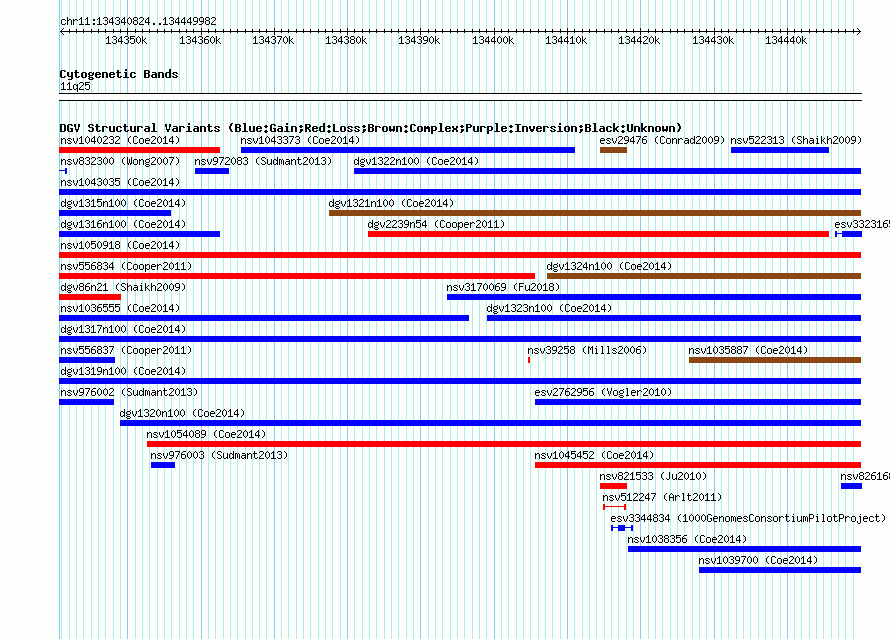Click the red bracket glyph under nsv512247

coord(614,507)
